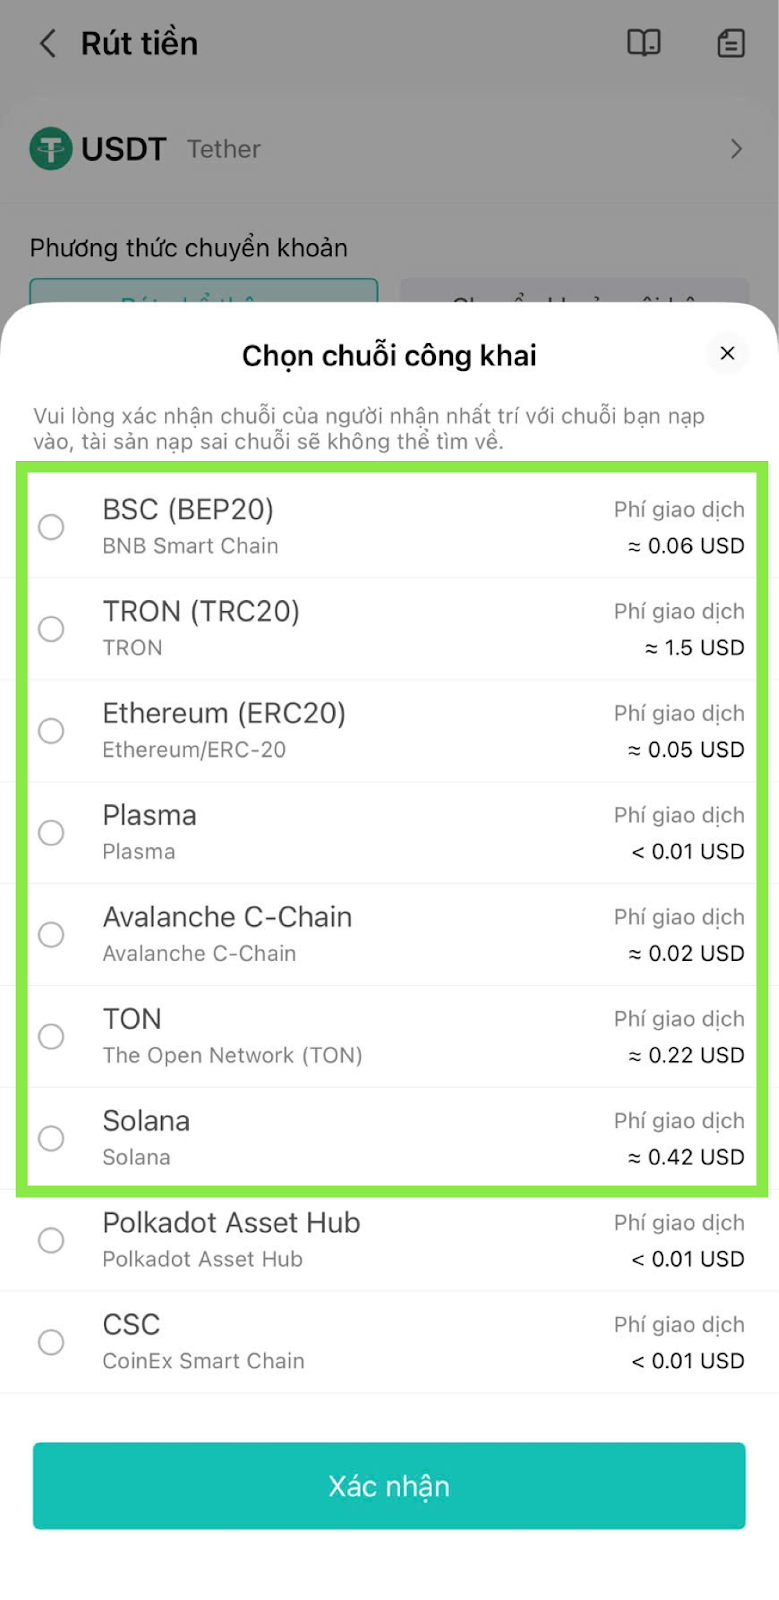Select the BSC (BEP20) radio button
The height and width of the screenshot is (1600, 779).
(51, 527)
